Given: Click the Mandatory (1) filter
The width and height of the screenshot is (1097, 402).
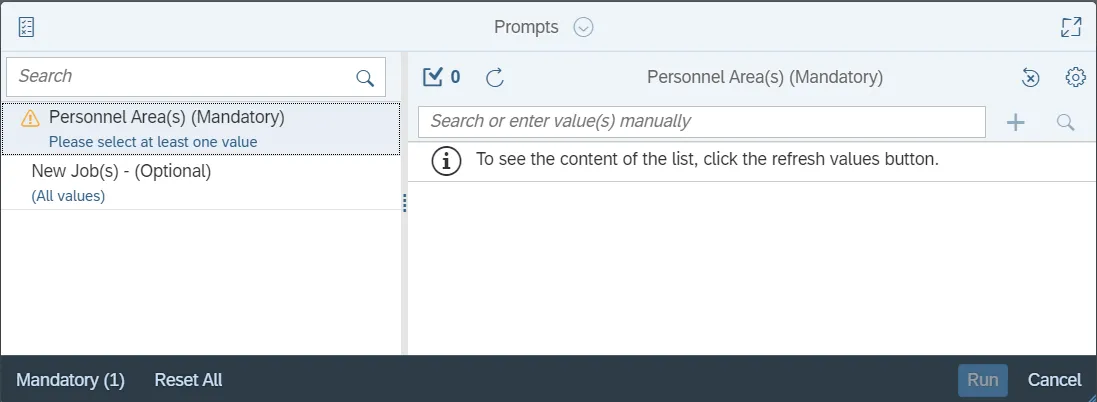Looking at the screenshot, I should [70, 380].
